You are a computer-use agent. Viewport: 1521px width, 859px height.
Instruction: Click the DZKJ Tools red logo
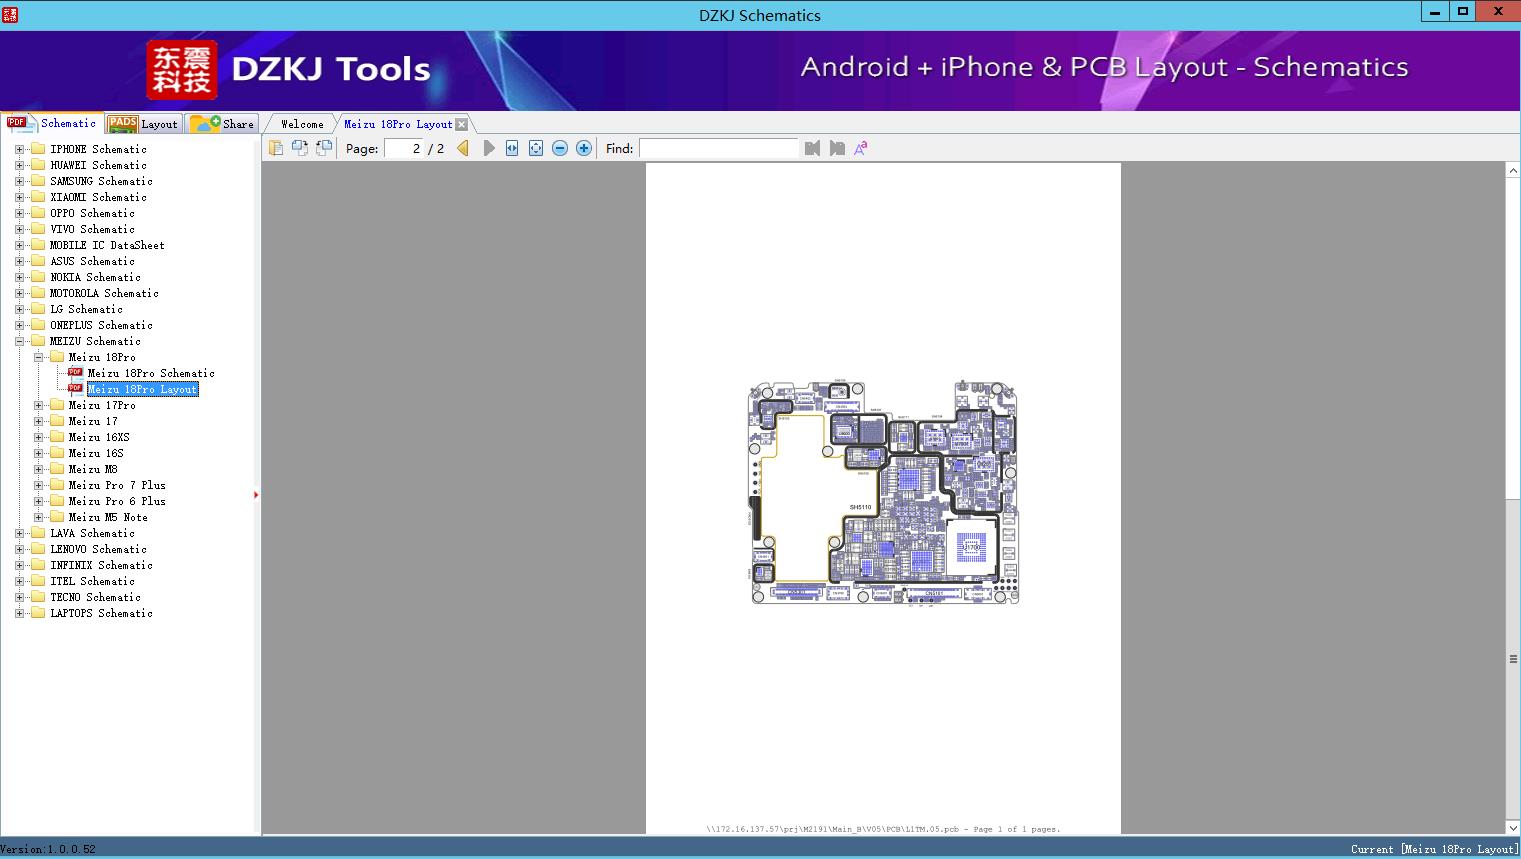coord(182,70)
